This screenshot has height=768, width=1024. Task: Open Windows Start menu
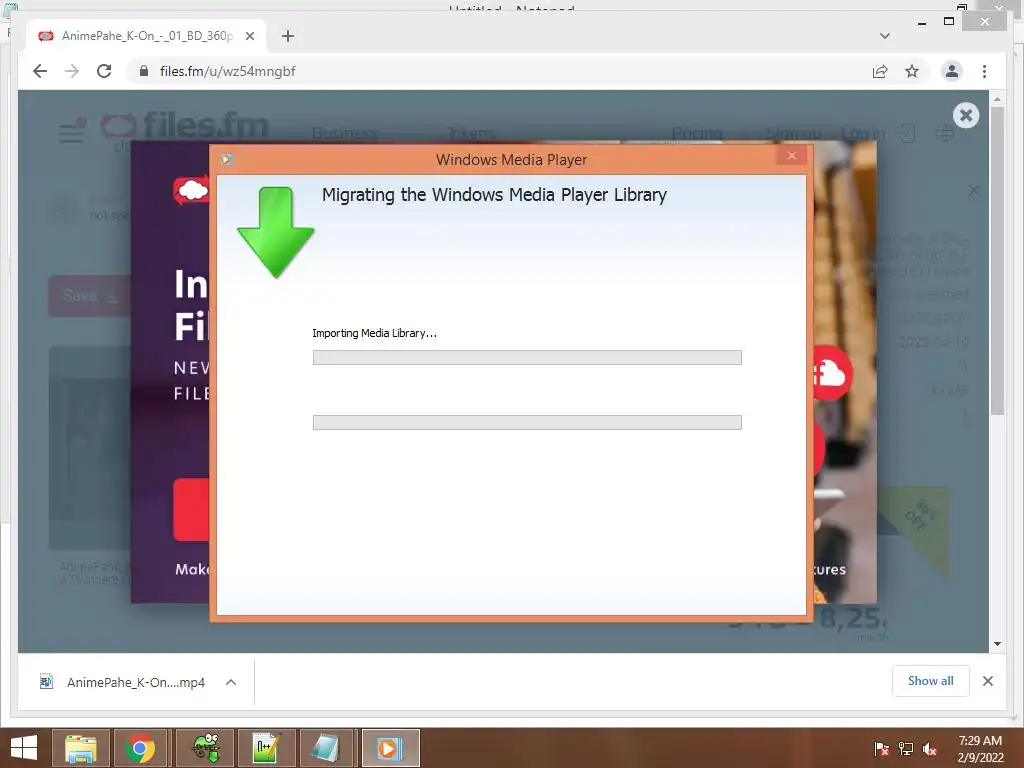[24, 748]
